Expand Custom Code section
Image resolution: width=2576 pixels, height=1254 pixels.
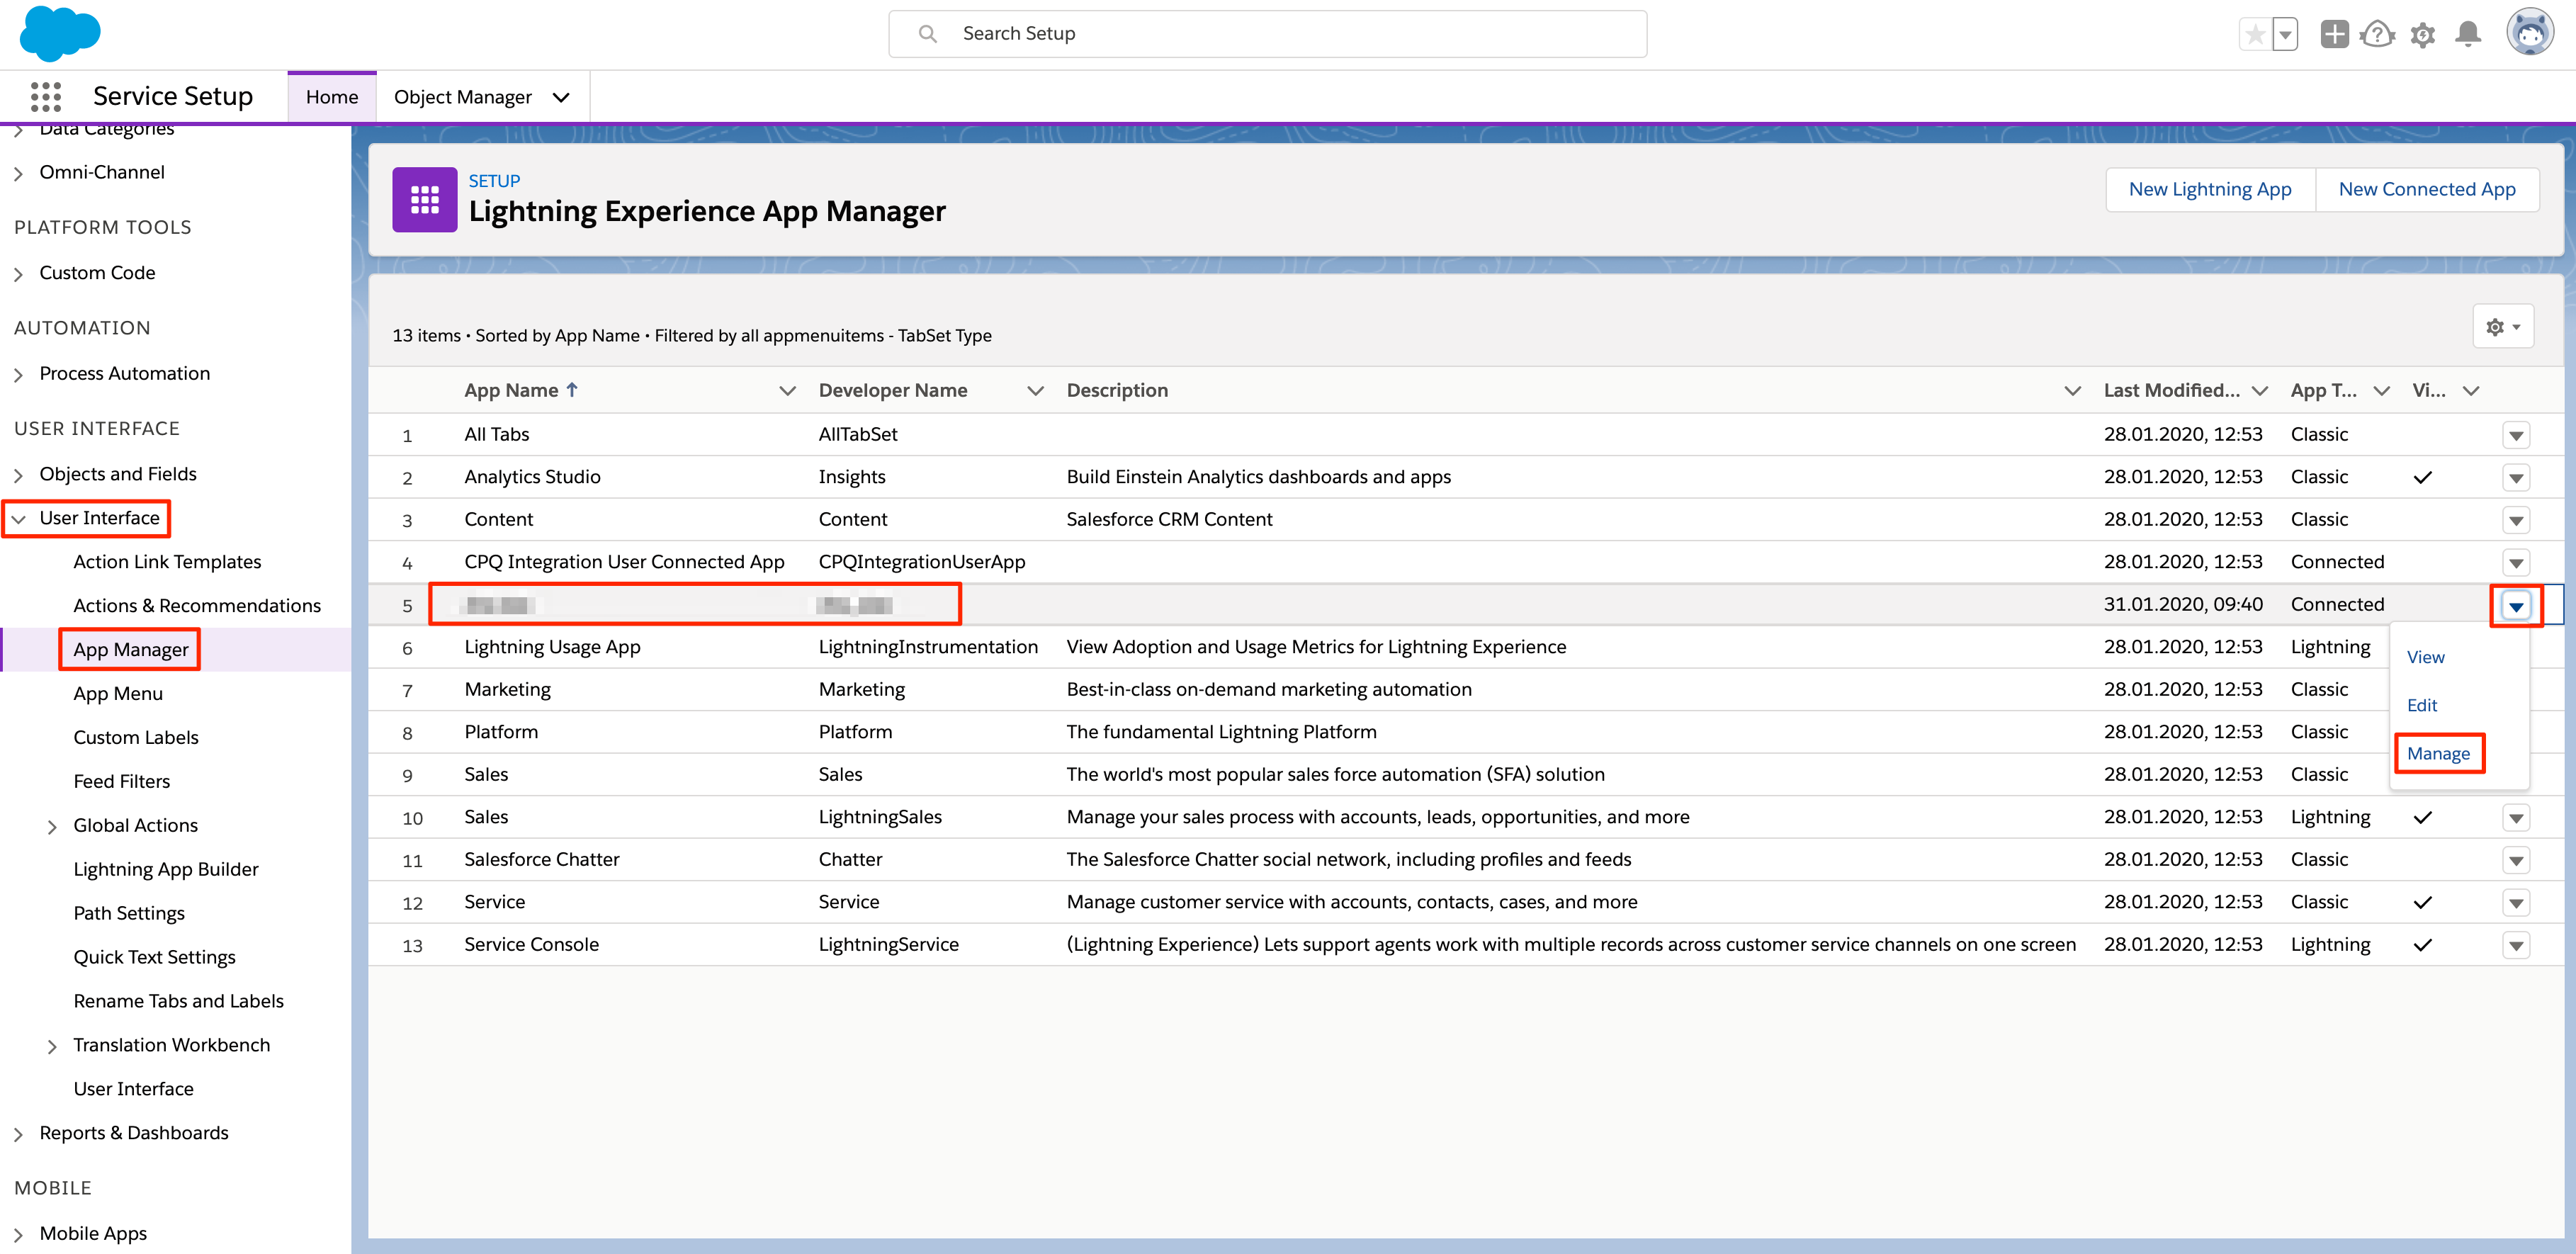click(x=18, y=274)
